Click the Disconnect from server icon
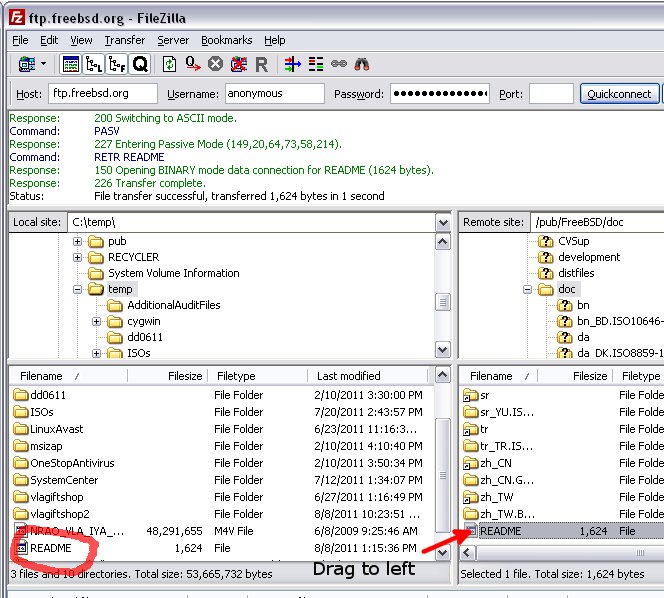Image resolution: width=664 pixels, height=598 pixels. coord(239,64)
